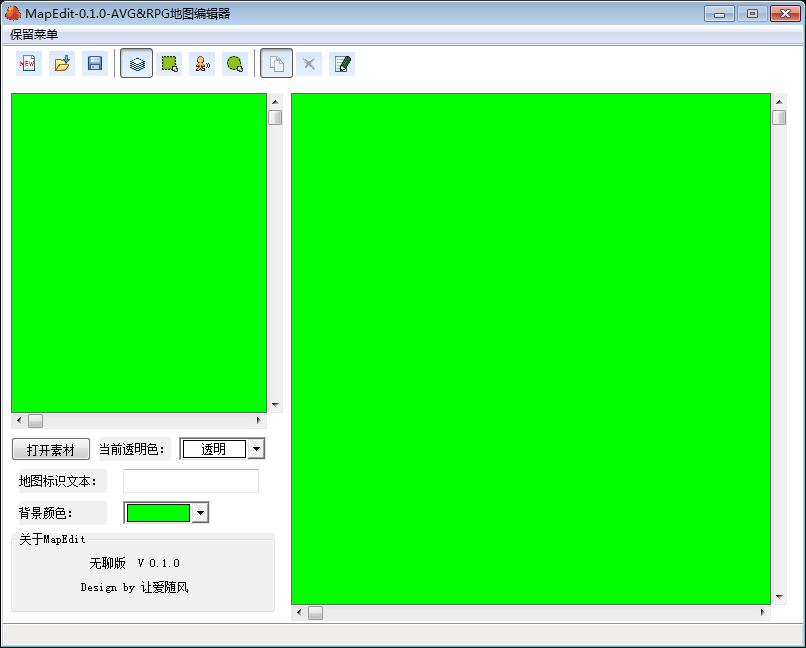
Task: Click the green 背景颜色 swatch
Action: pos(158,513)
